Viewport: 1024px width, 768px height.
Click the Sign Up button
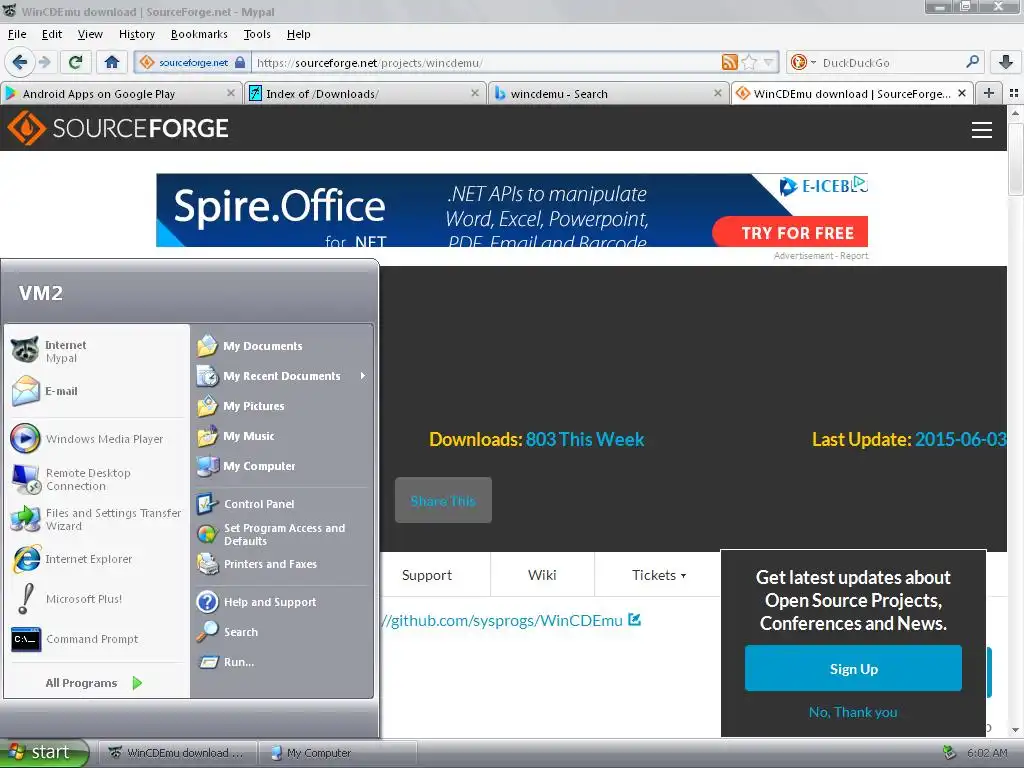pos(853,668)
